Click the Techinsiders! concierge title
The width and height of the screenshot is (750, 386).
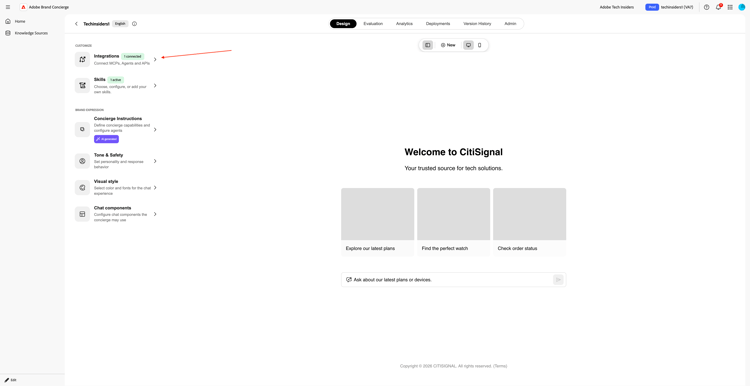point(97,23)
